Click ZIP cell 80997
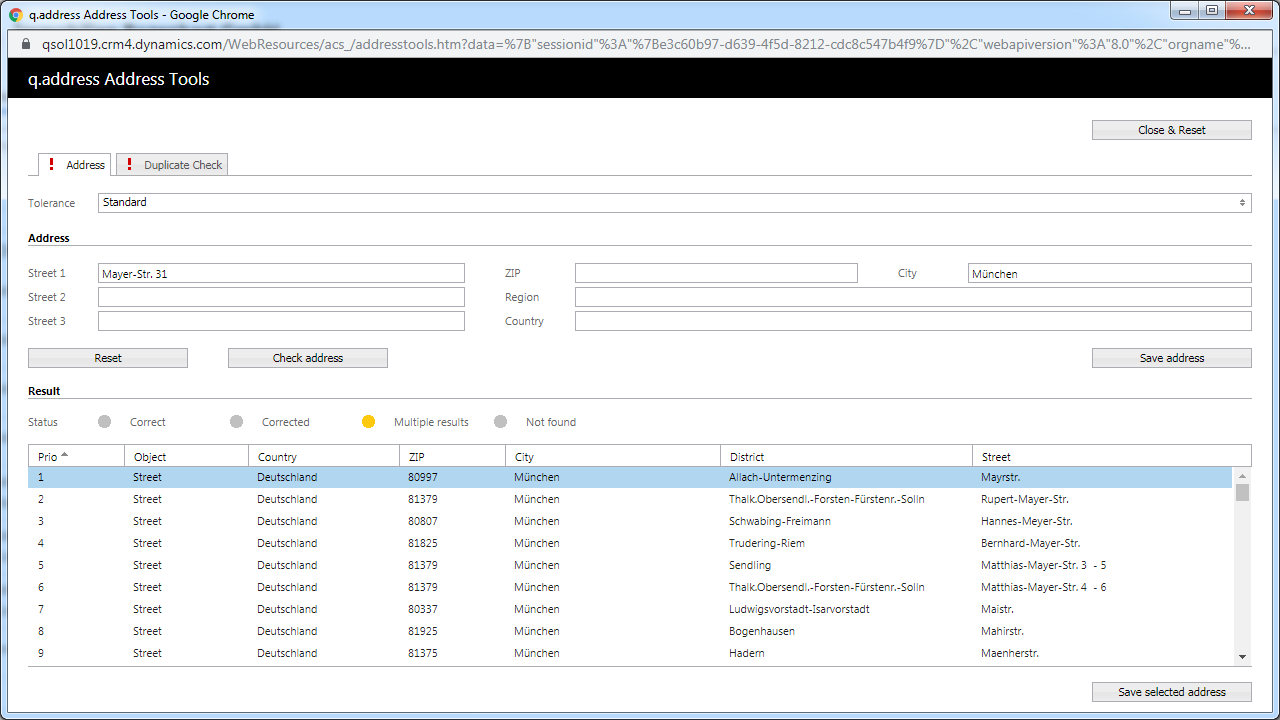Viewport: 1280px width, 720px height. click(x=423, y=477)
